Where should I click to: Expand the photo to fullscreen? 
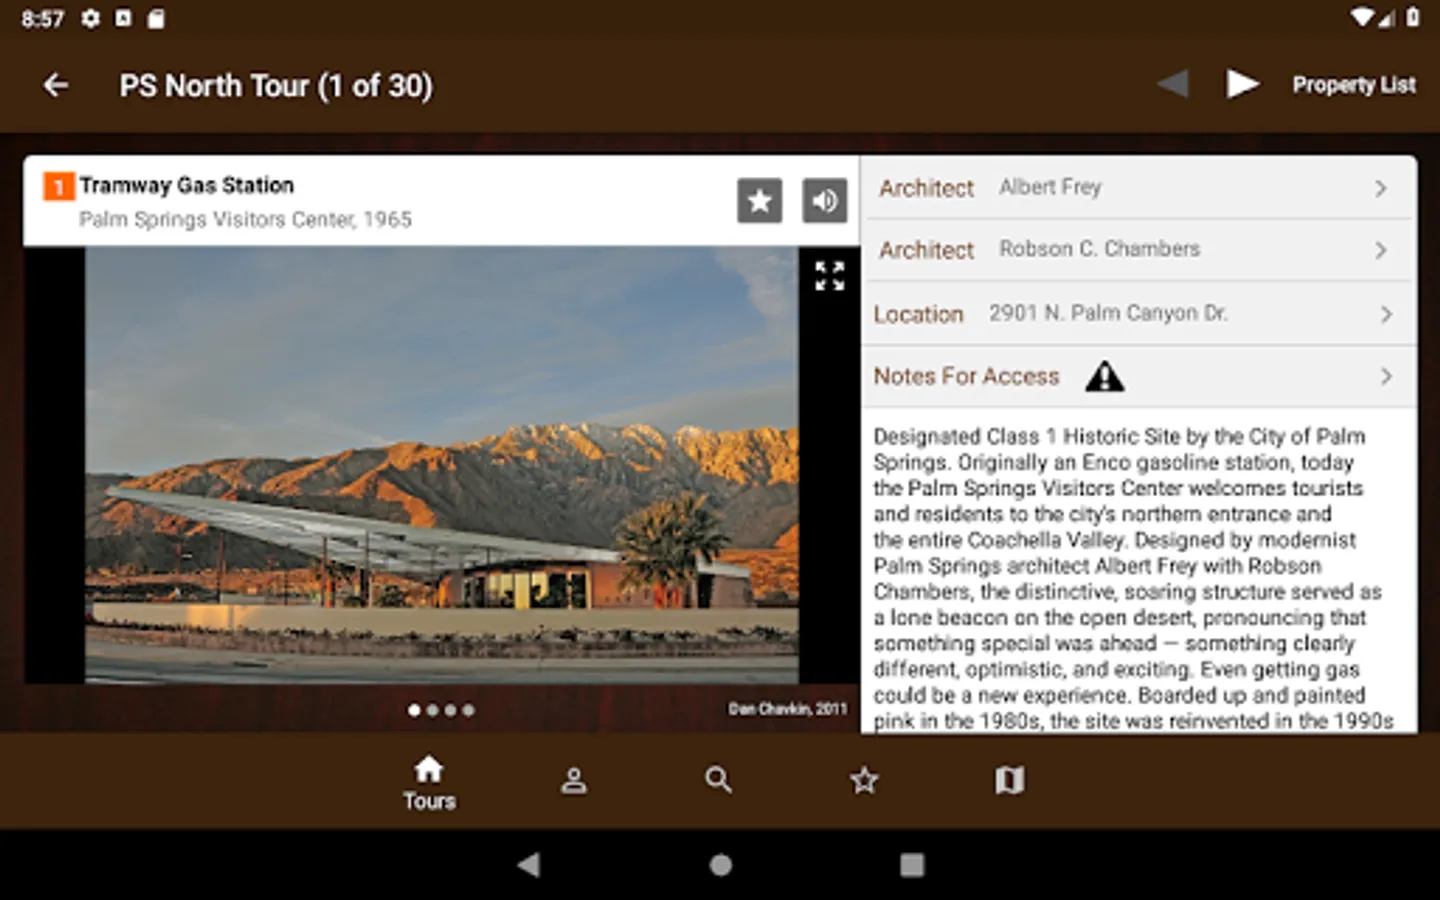pyautogui.click(x=830, y=276)
